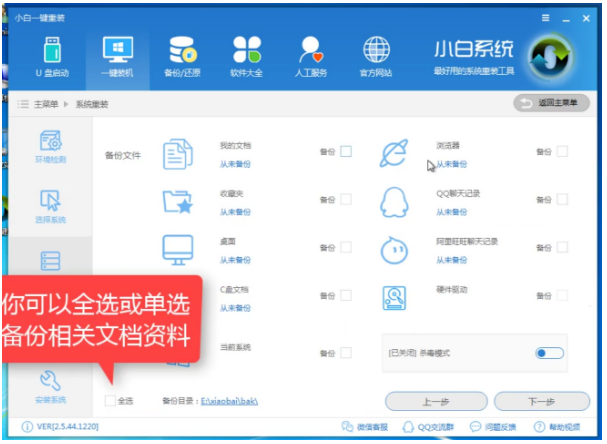This screenshot has width=607, height=444.
Task: Toggle the 杀毒模式 switch
Action: click(550, 353)
